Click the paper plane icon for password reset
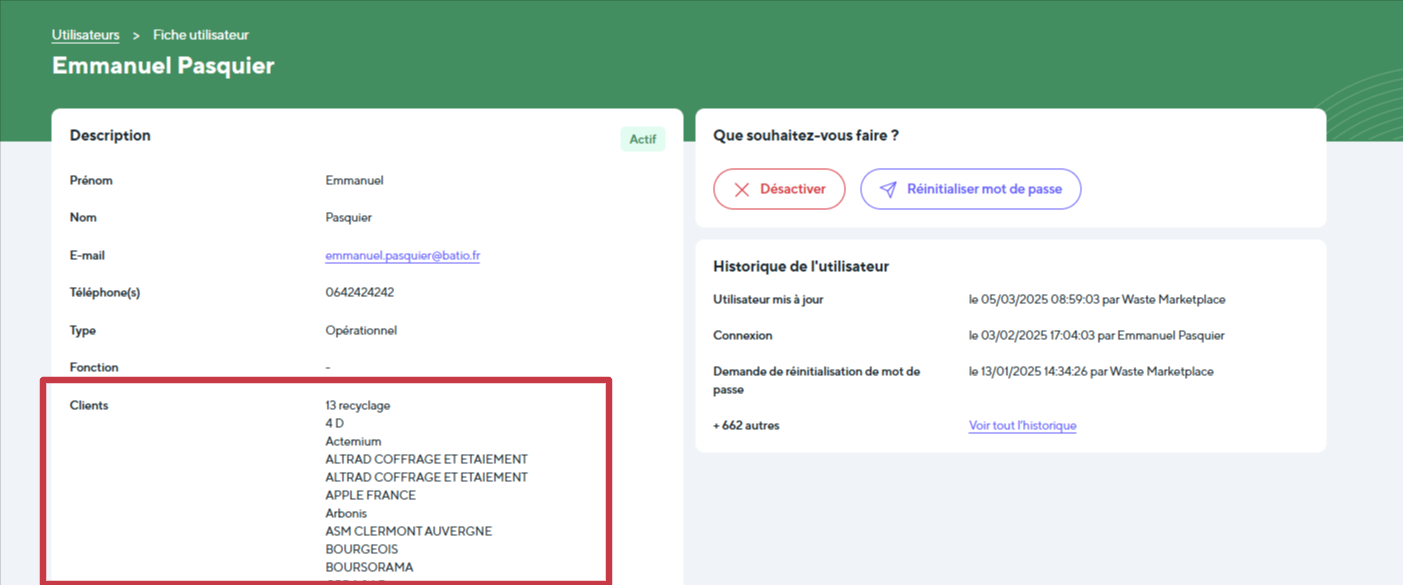 [x=888, y=189]
